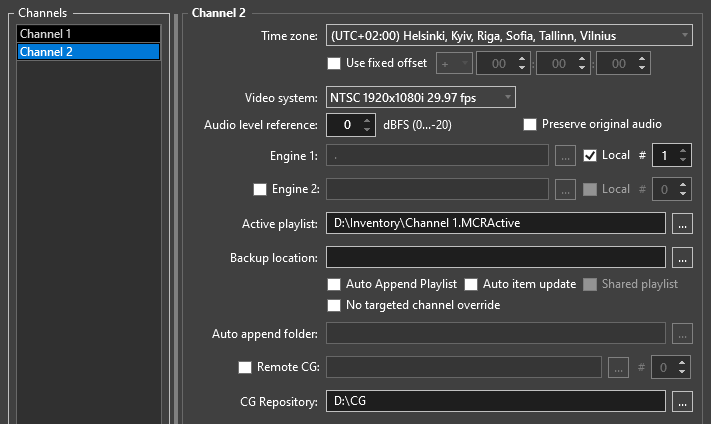Browse for Active playlist file

682,223
